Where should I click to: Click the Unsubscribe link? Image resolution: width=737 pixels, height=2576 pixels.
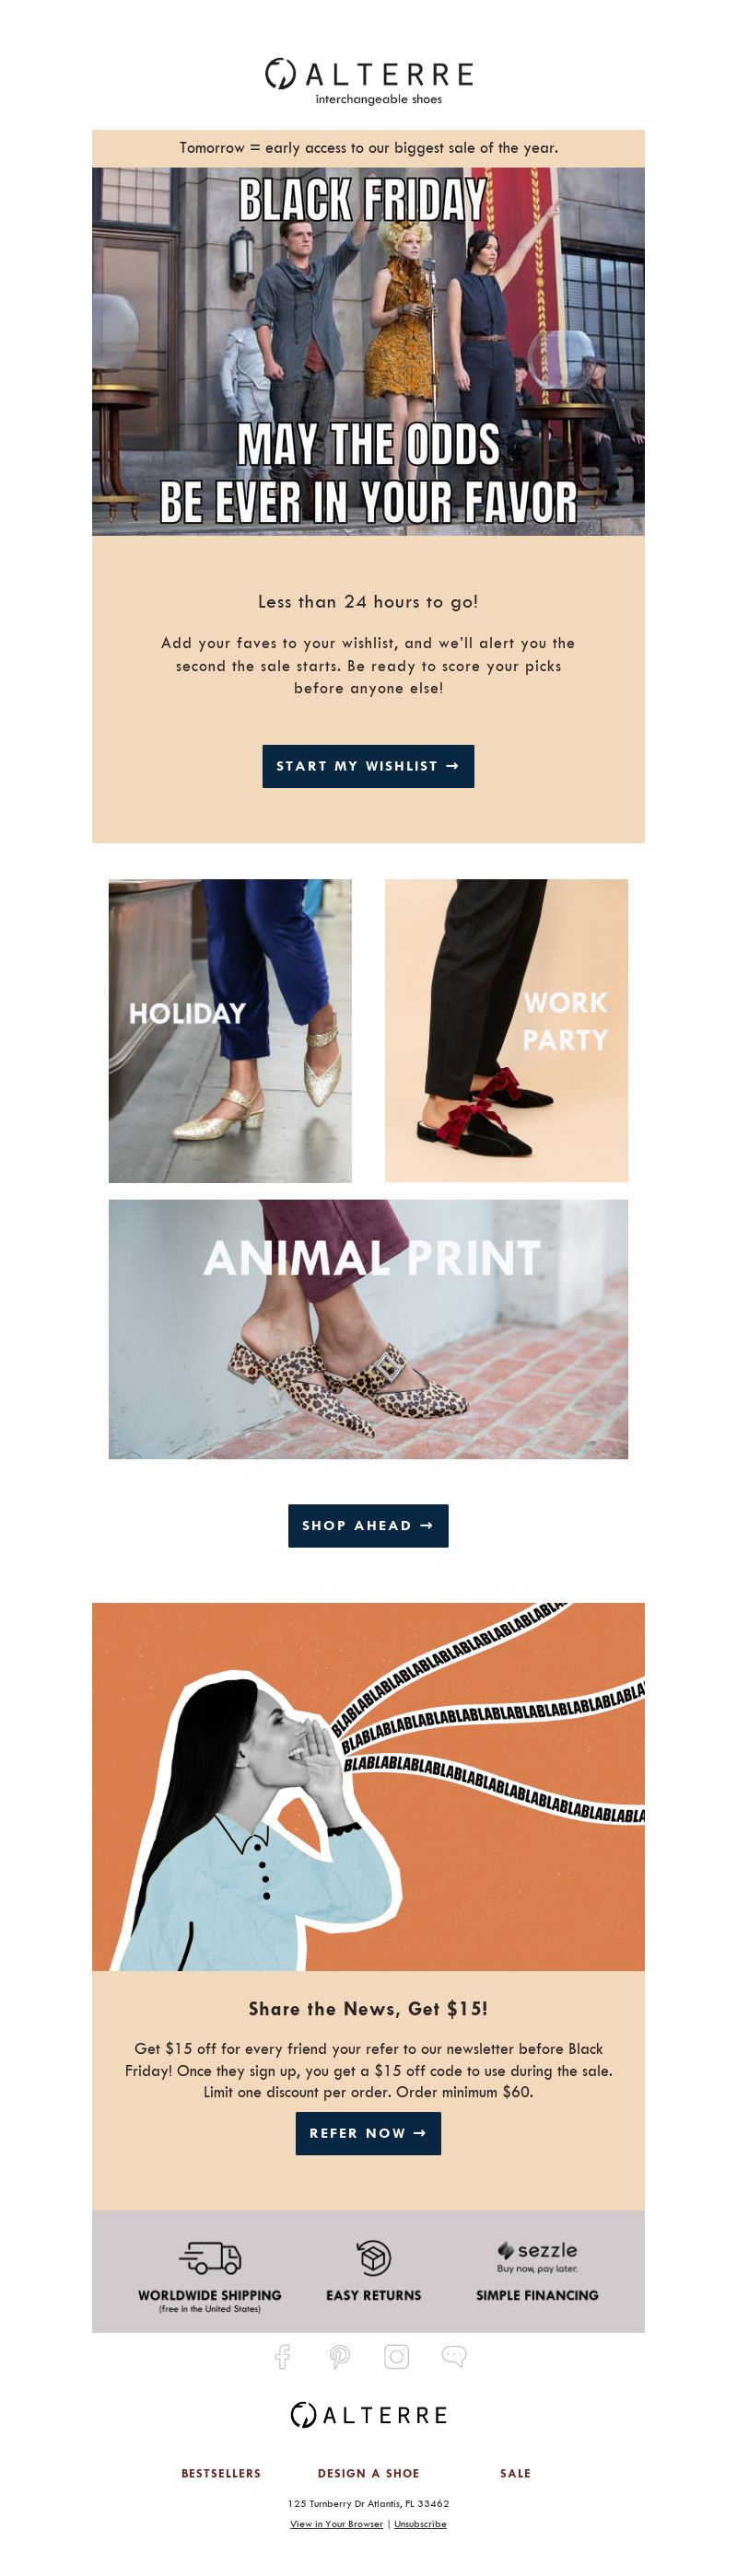420,2524
